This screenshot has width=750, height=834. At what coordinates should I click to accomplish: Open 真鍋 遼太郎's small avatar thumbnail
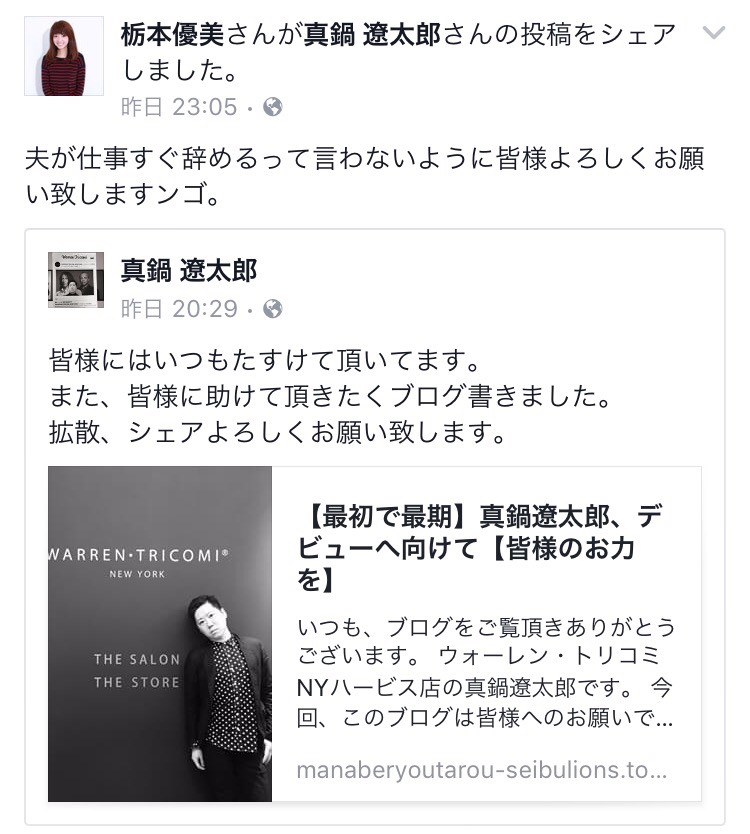[x=76, y=280]
